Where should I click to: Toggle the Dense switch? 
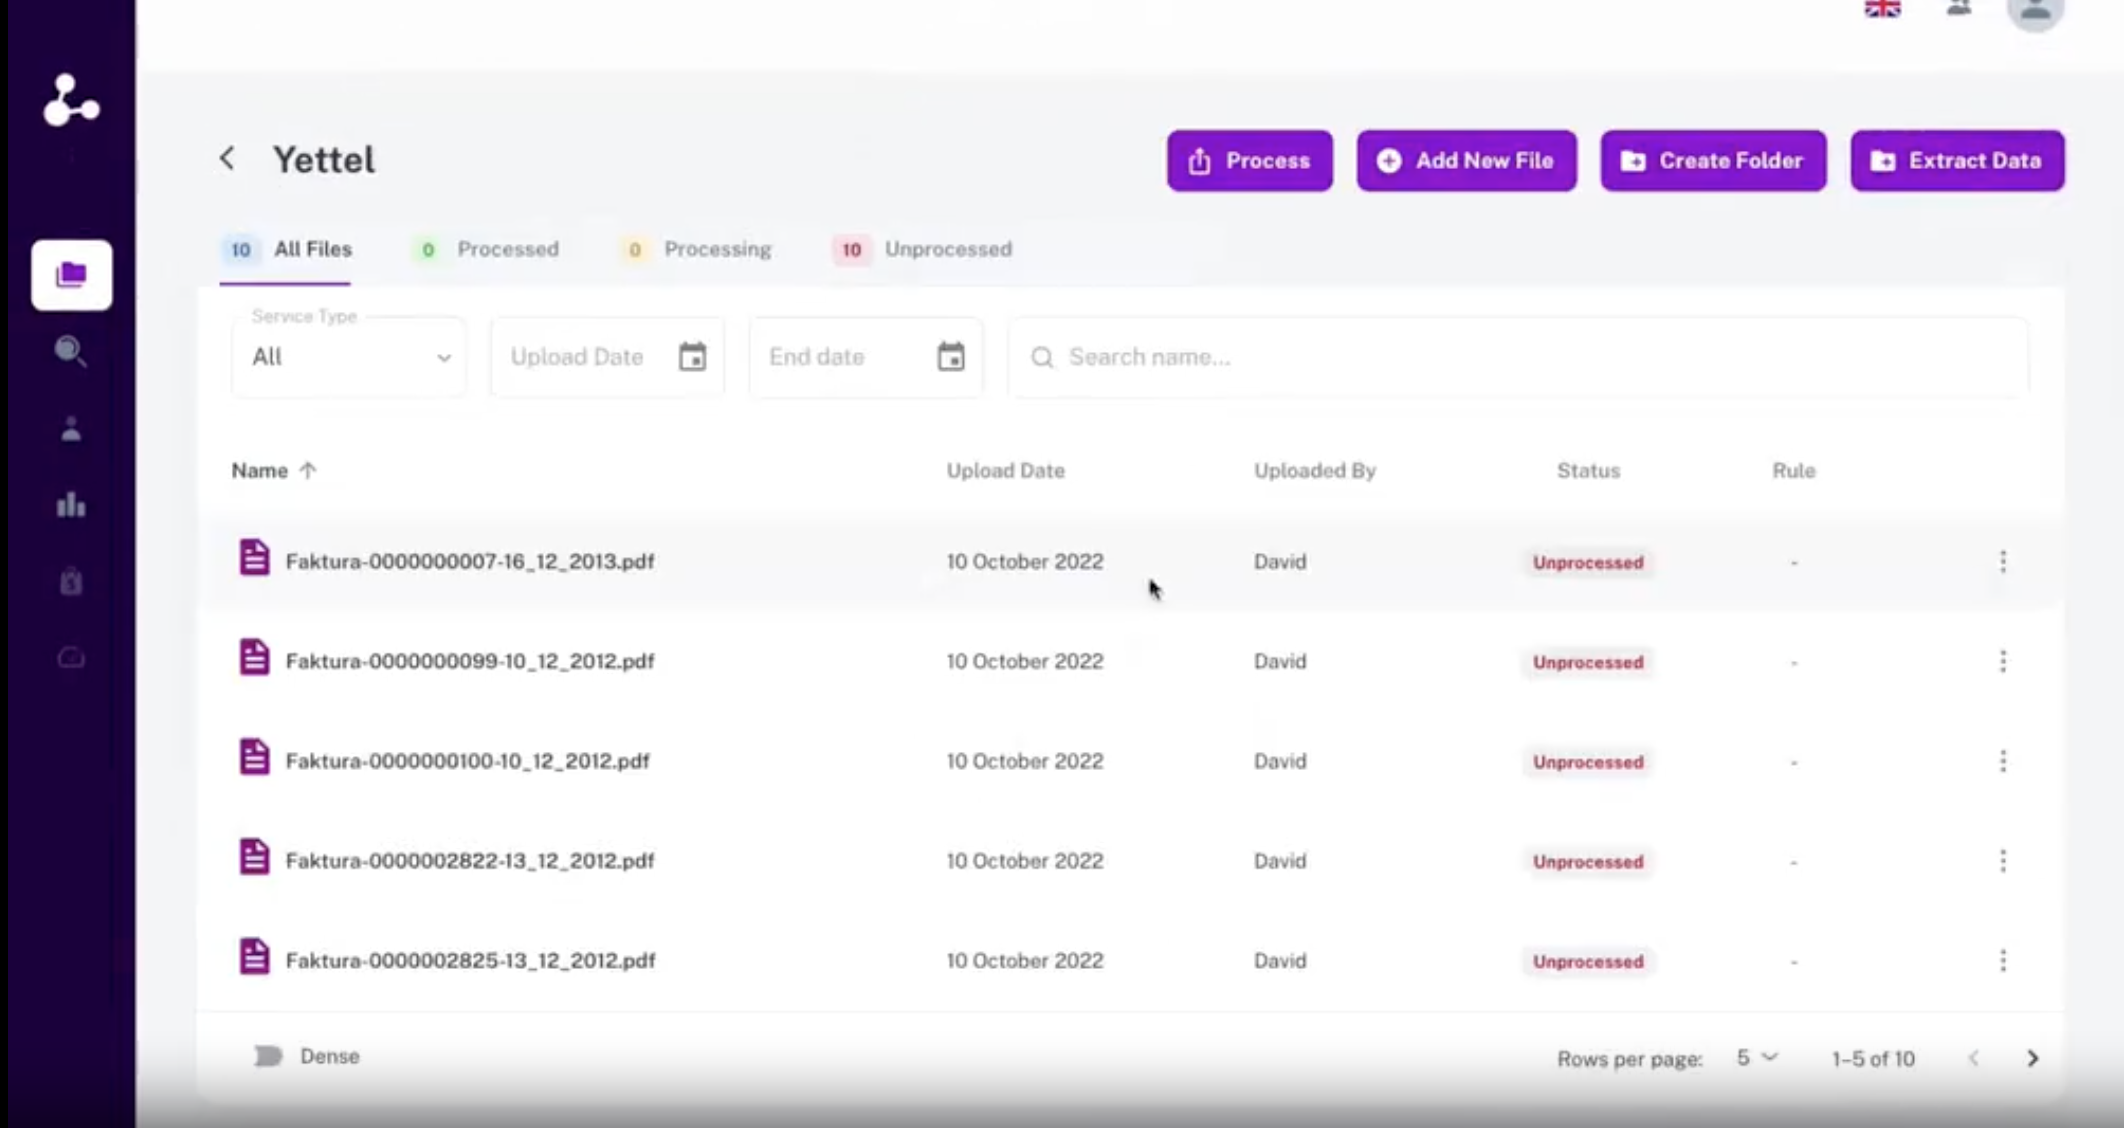click(x=268, y=1056)
